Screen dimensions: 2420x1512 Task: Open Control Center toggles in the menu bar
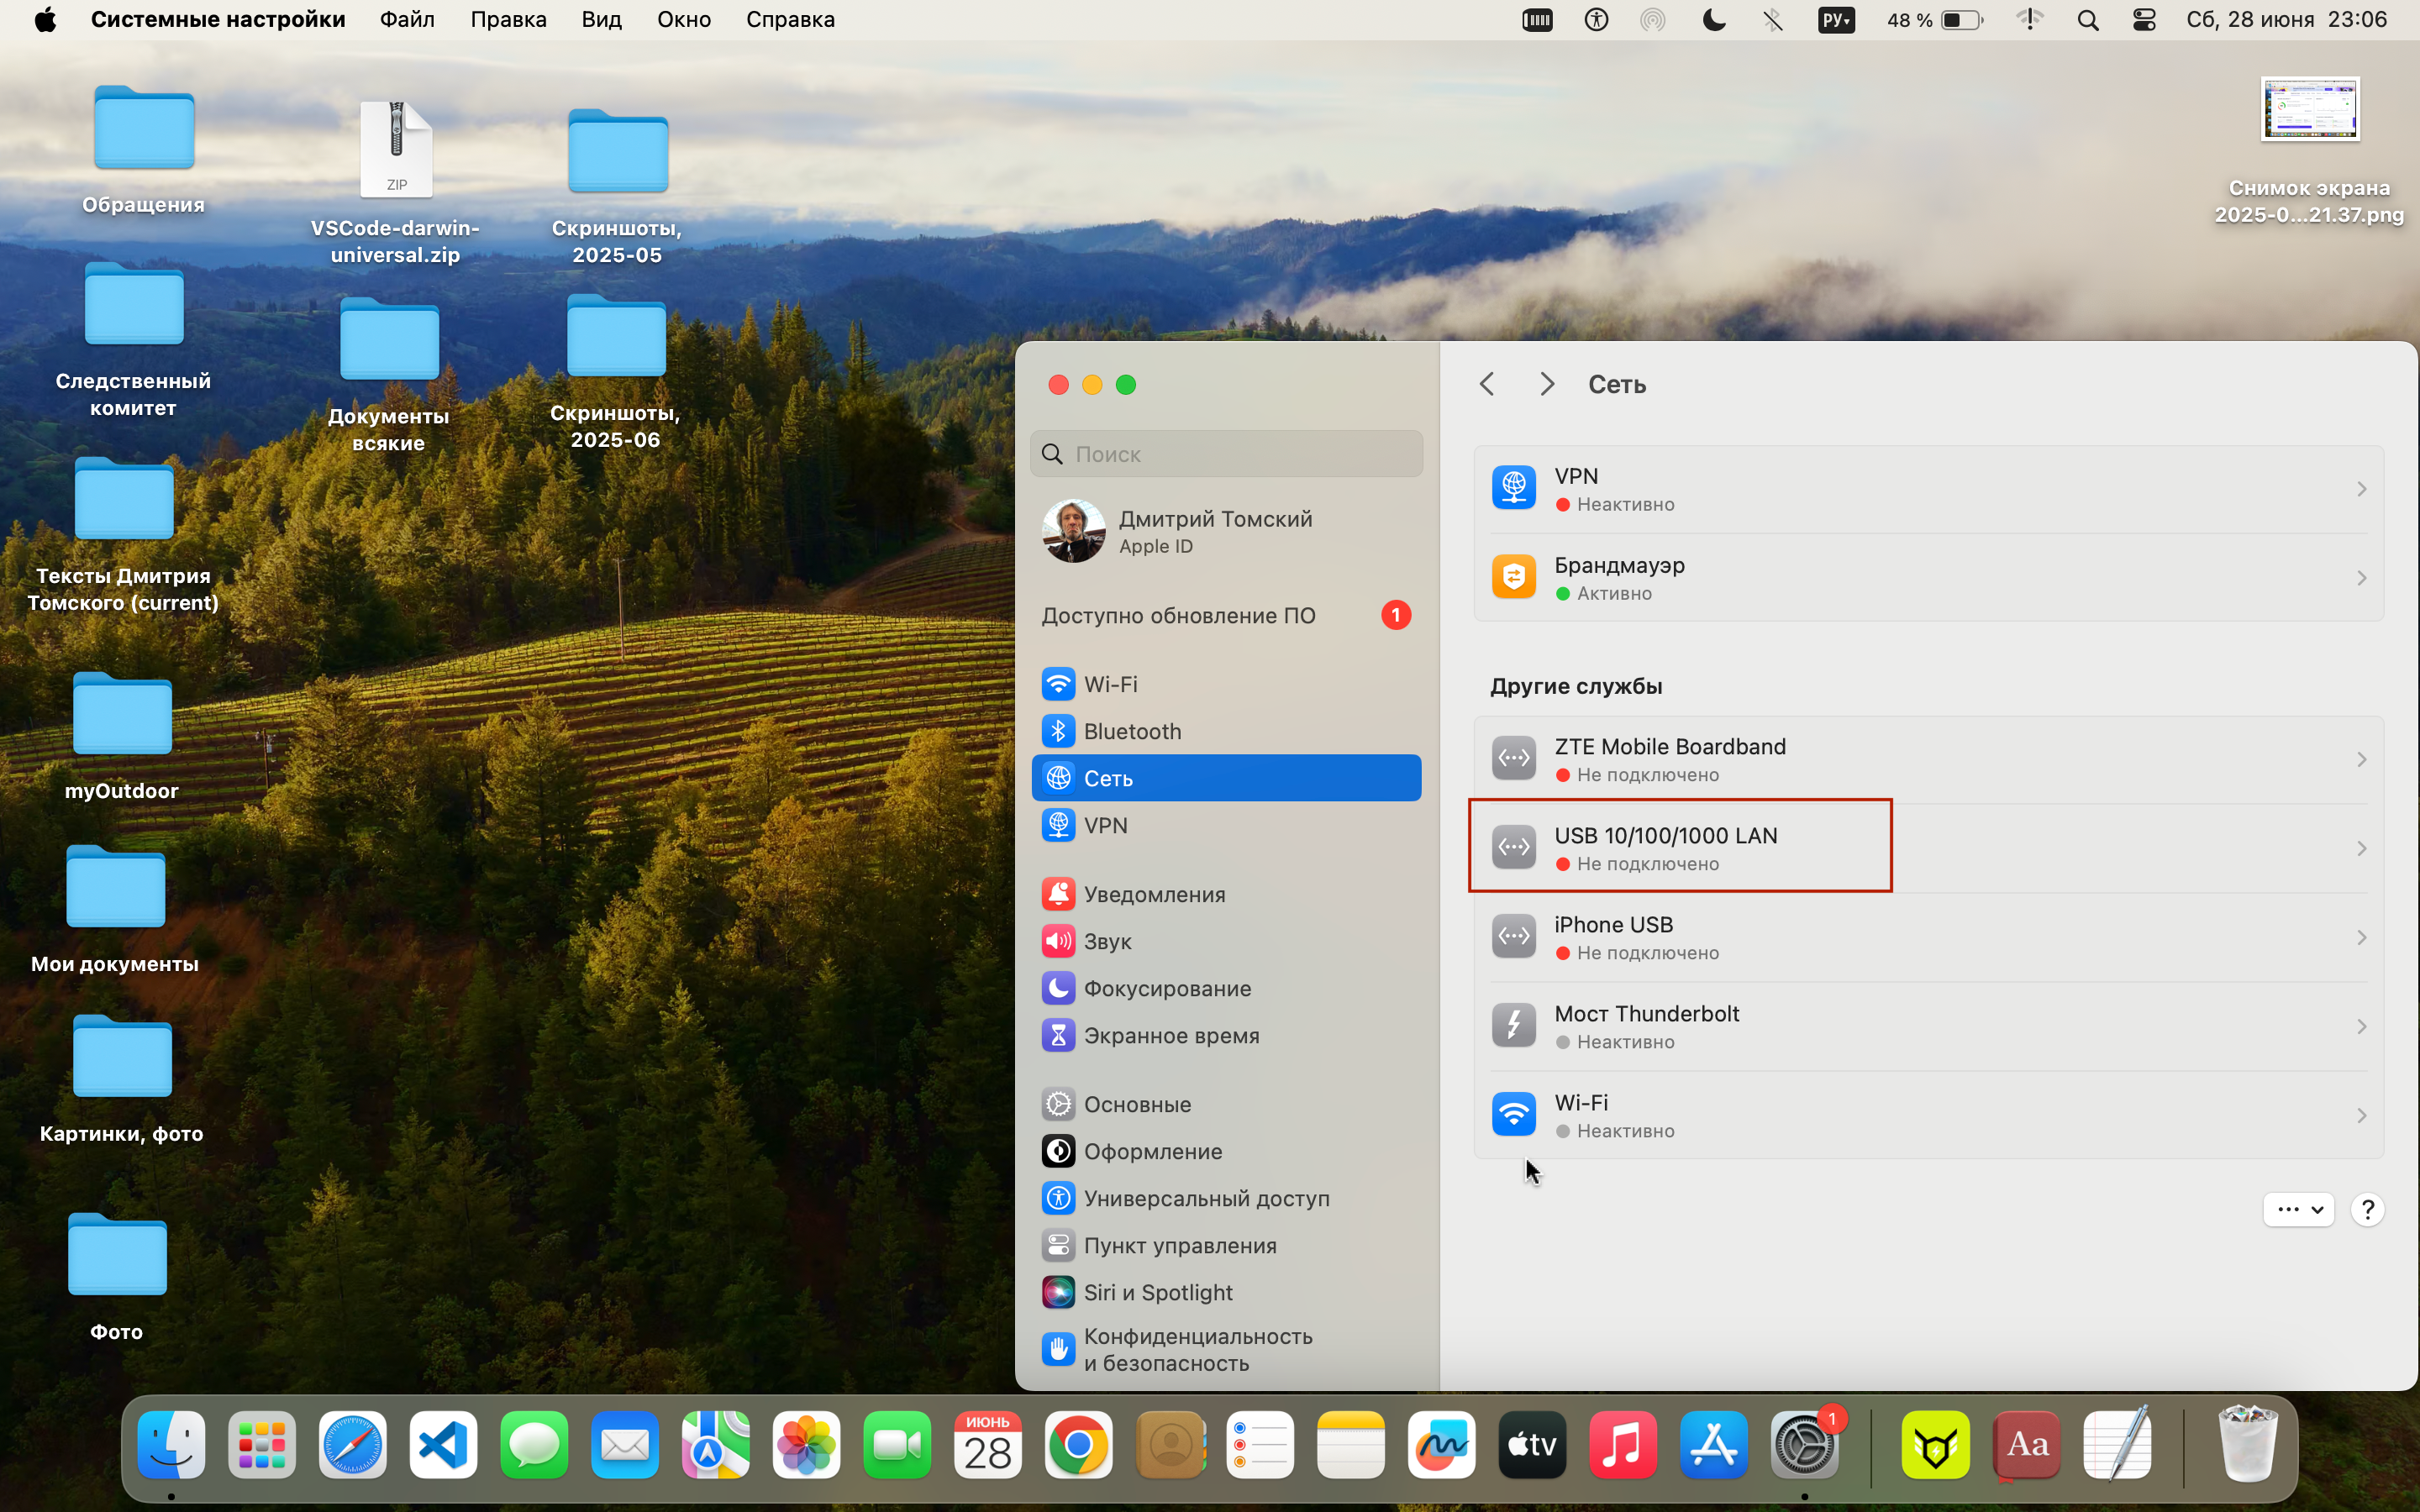pyautogui.click(x=2143, y=20)
